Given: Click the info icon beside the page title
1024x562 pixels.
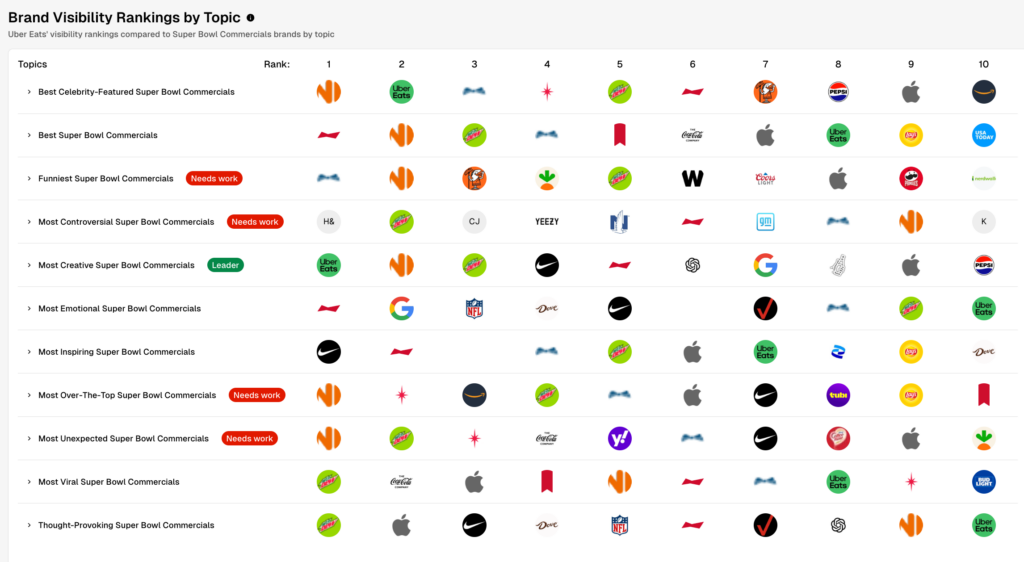Looking at the screenshot, I should click(x=250, y=18).
